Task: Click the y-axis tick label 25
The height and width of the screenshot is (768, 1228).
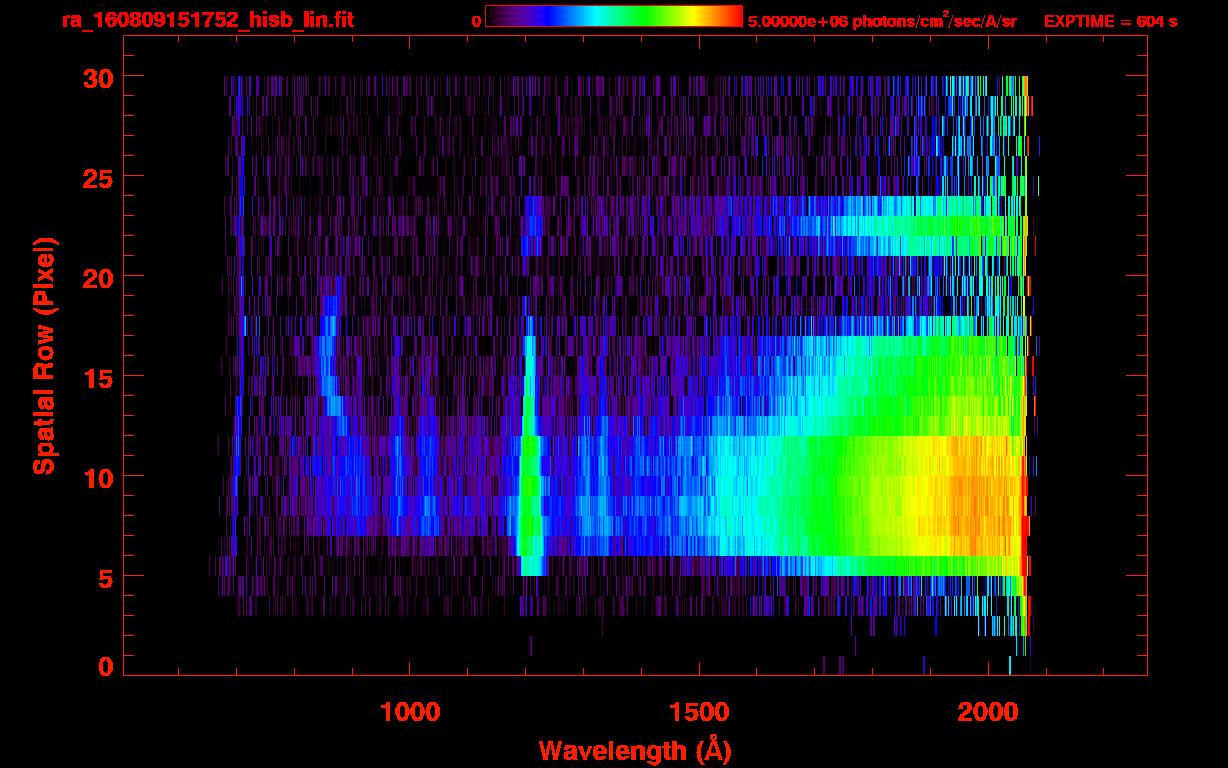Action: [99, 177]
